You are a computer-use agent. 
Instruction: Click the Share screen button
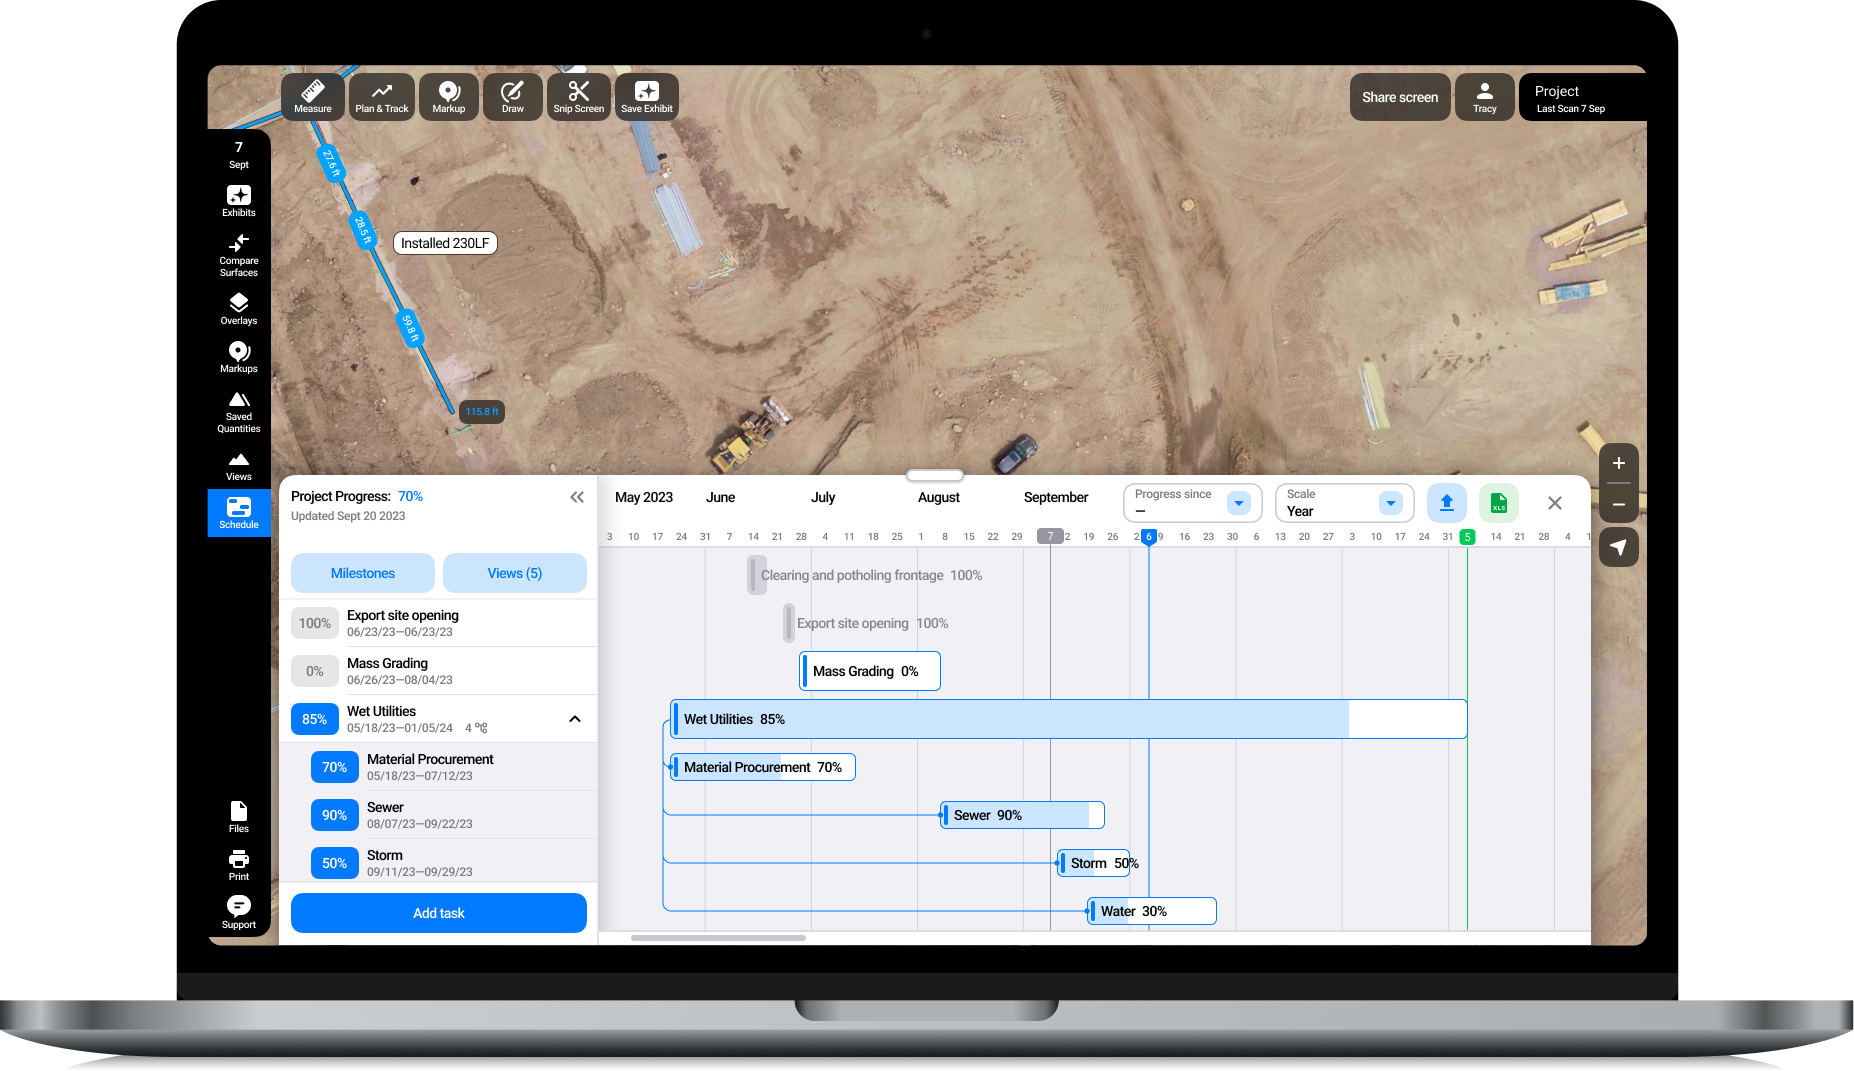(x=1399, y=96)
